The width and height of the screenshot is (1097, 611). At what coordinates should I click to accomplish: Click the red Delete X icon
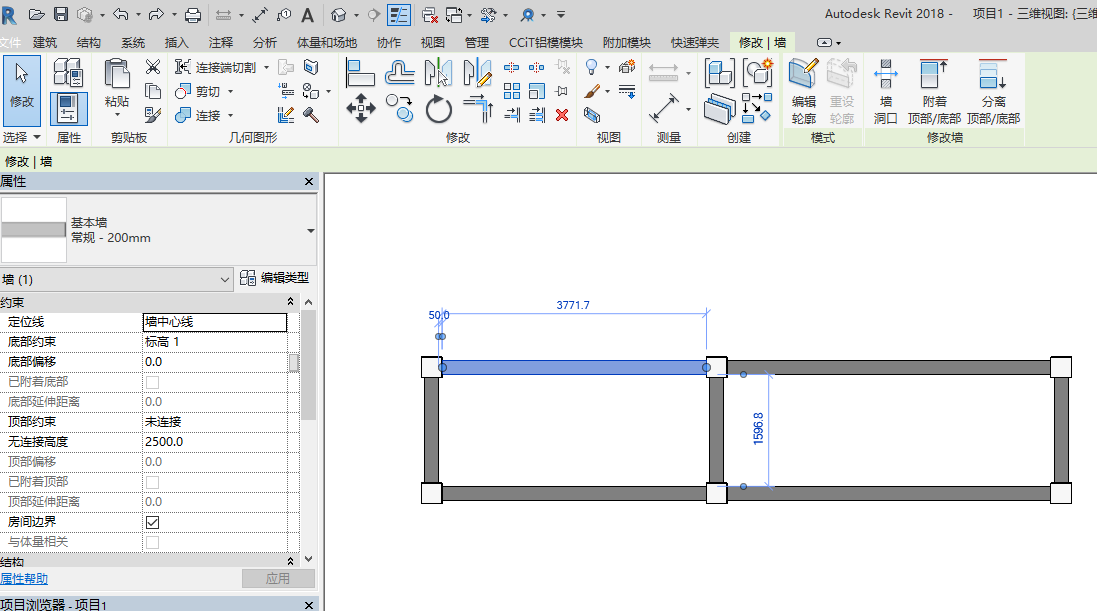click(x=562, y=115)
